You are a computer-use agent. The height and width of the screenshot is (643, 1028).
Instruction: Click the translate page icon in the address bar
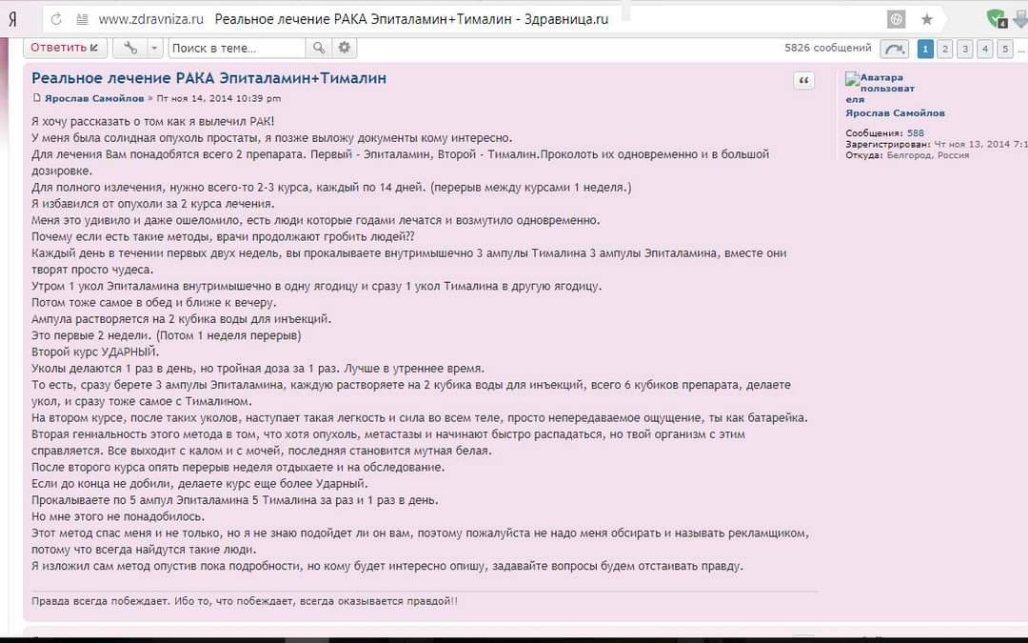click(x=896, y=19)
